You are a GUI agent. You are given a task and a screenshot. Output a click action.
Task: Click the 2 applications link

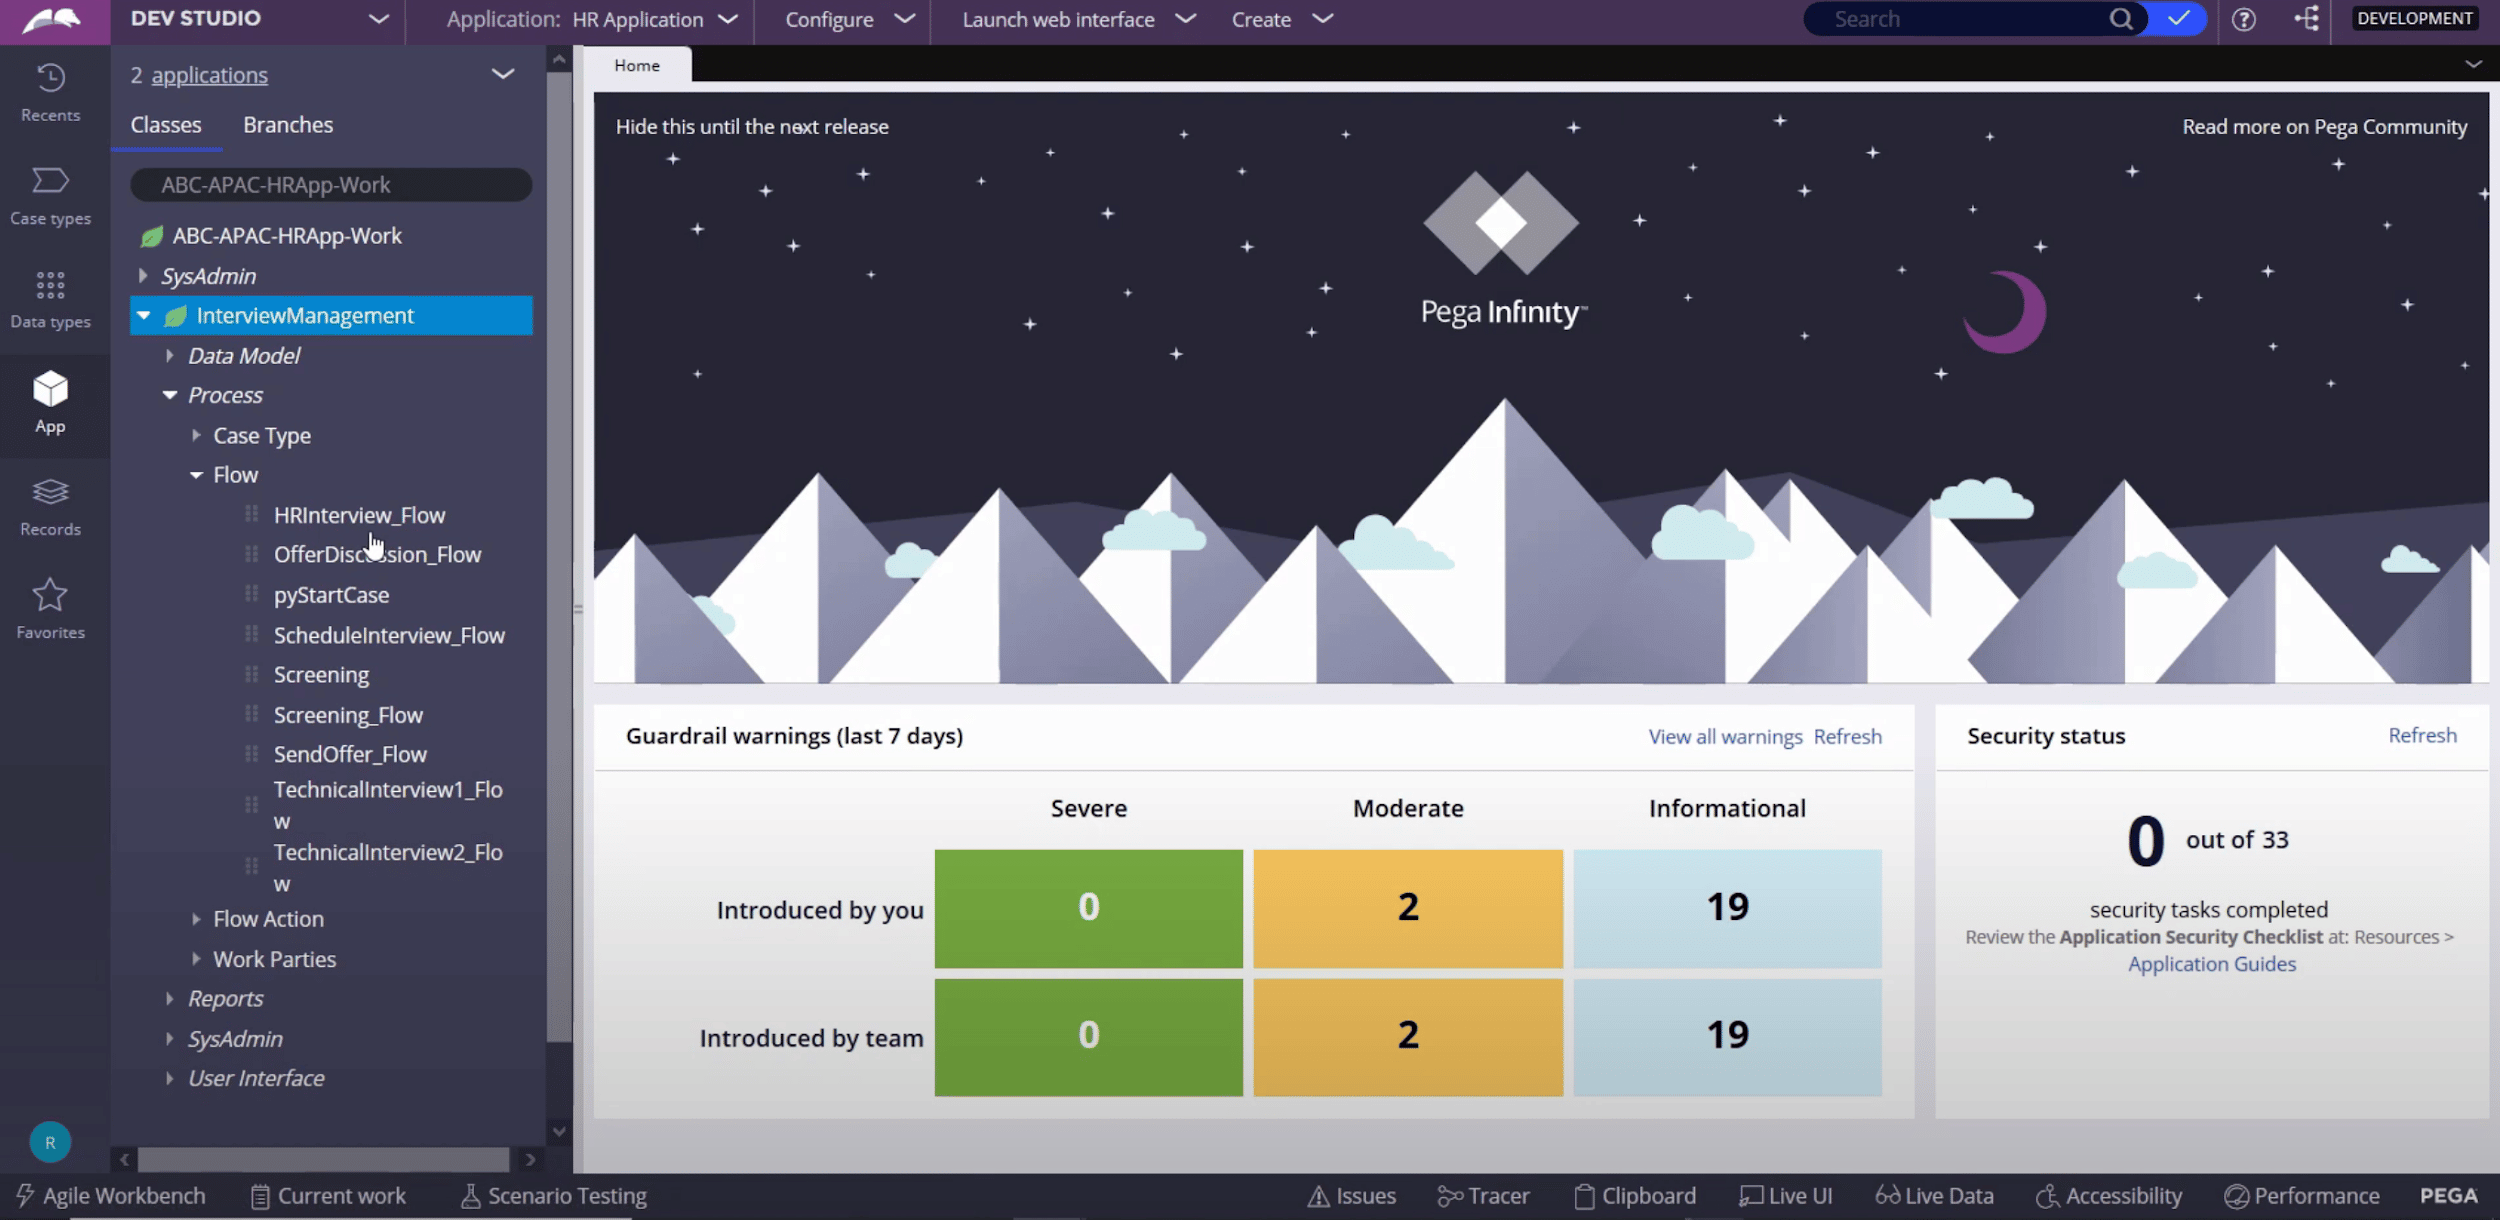tap(209, 75)
